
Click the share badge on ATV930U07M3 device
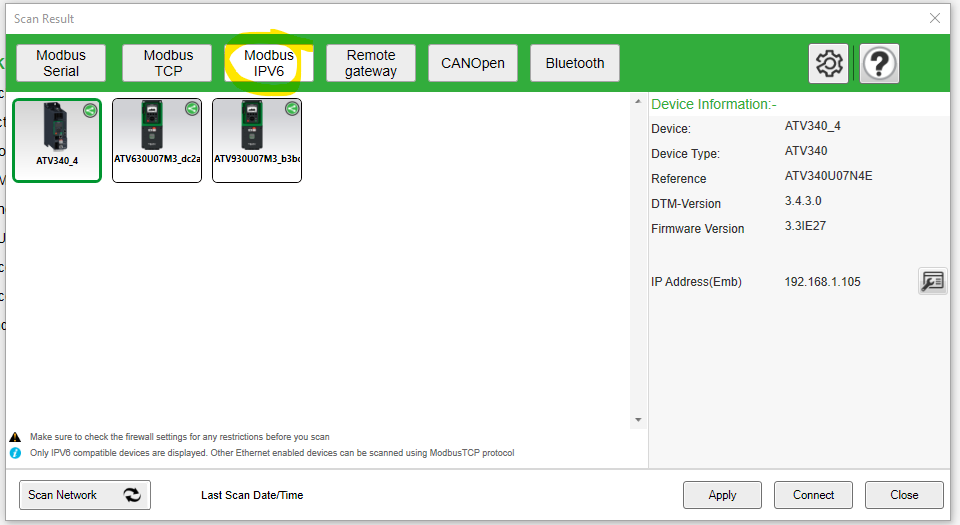click(x=292, y=109)
